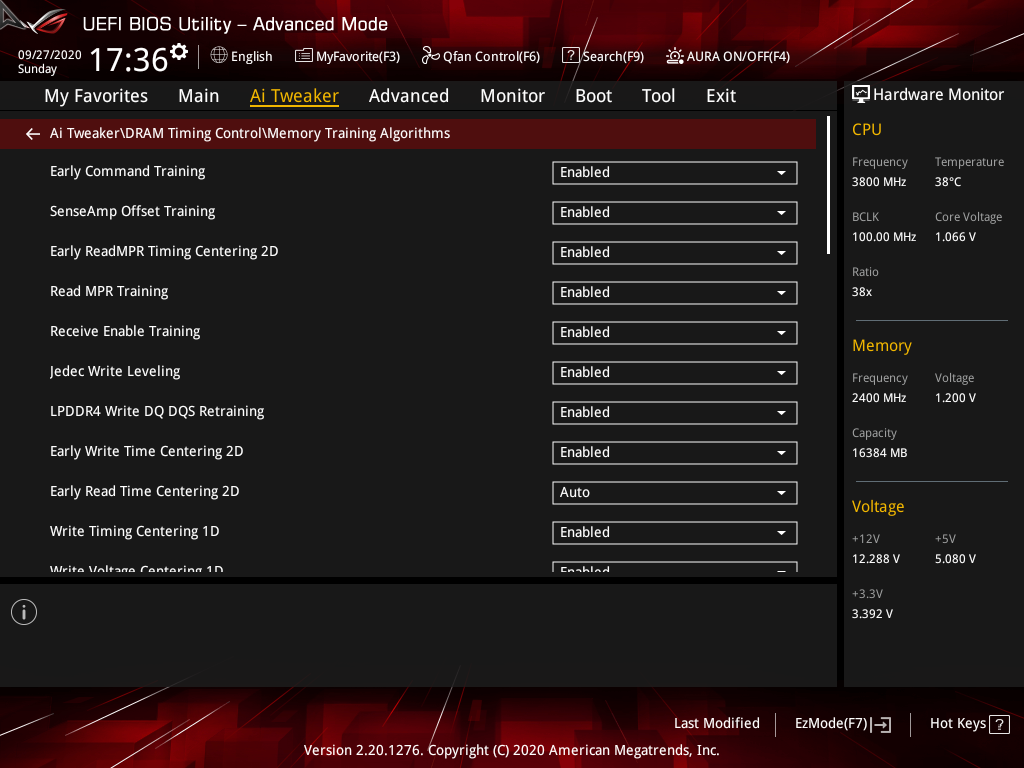Switch to the My Favorites tab

coord(96,96)
